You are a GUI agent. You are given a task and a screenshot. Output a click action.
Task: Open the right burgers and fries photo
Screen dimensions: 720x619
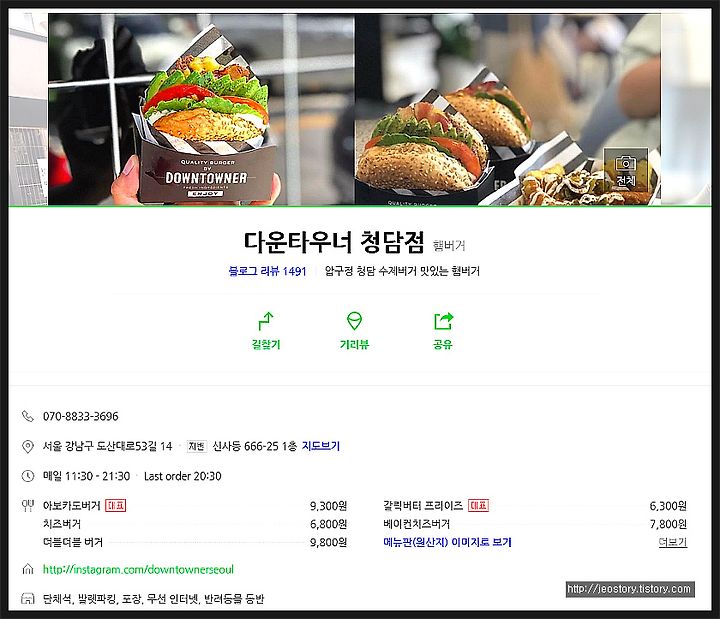click(508, 109)
